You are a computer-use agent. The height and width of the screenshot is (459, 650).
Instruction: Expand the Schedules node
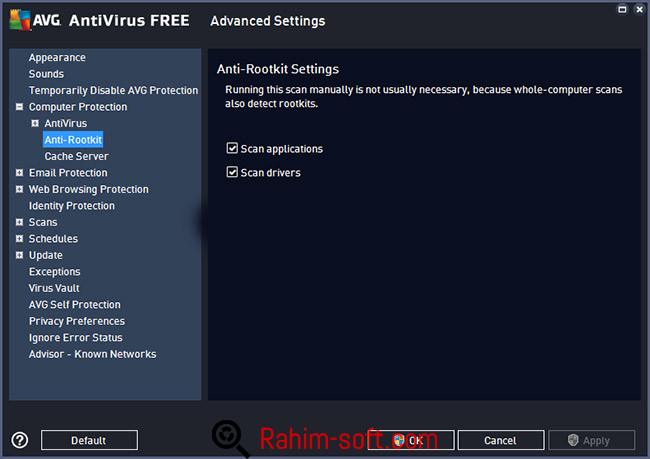19,238
